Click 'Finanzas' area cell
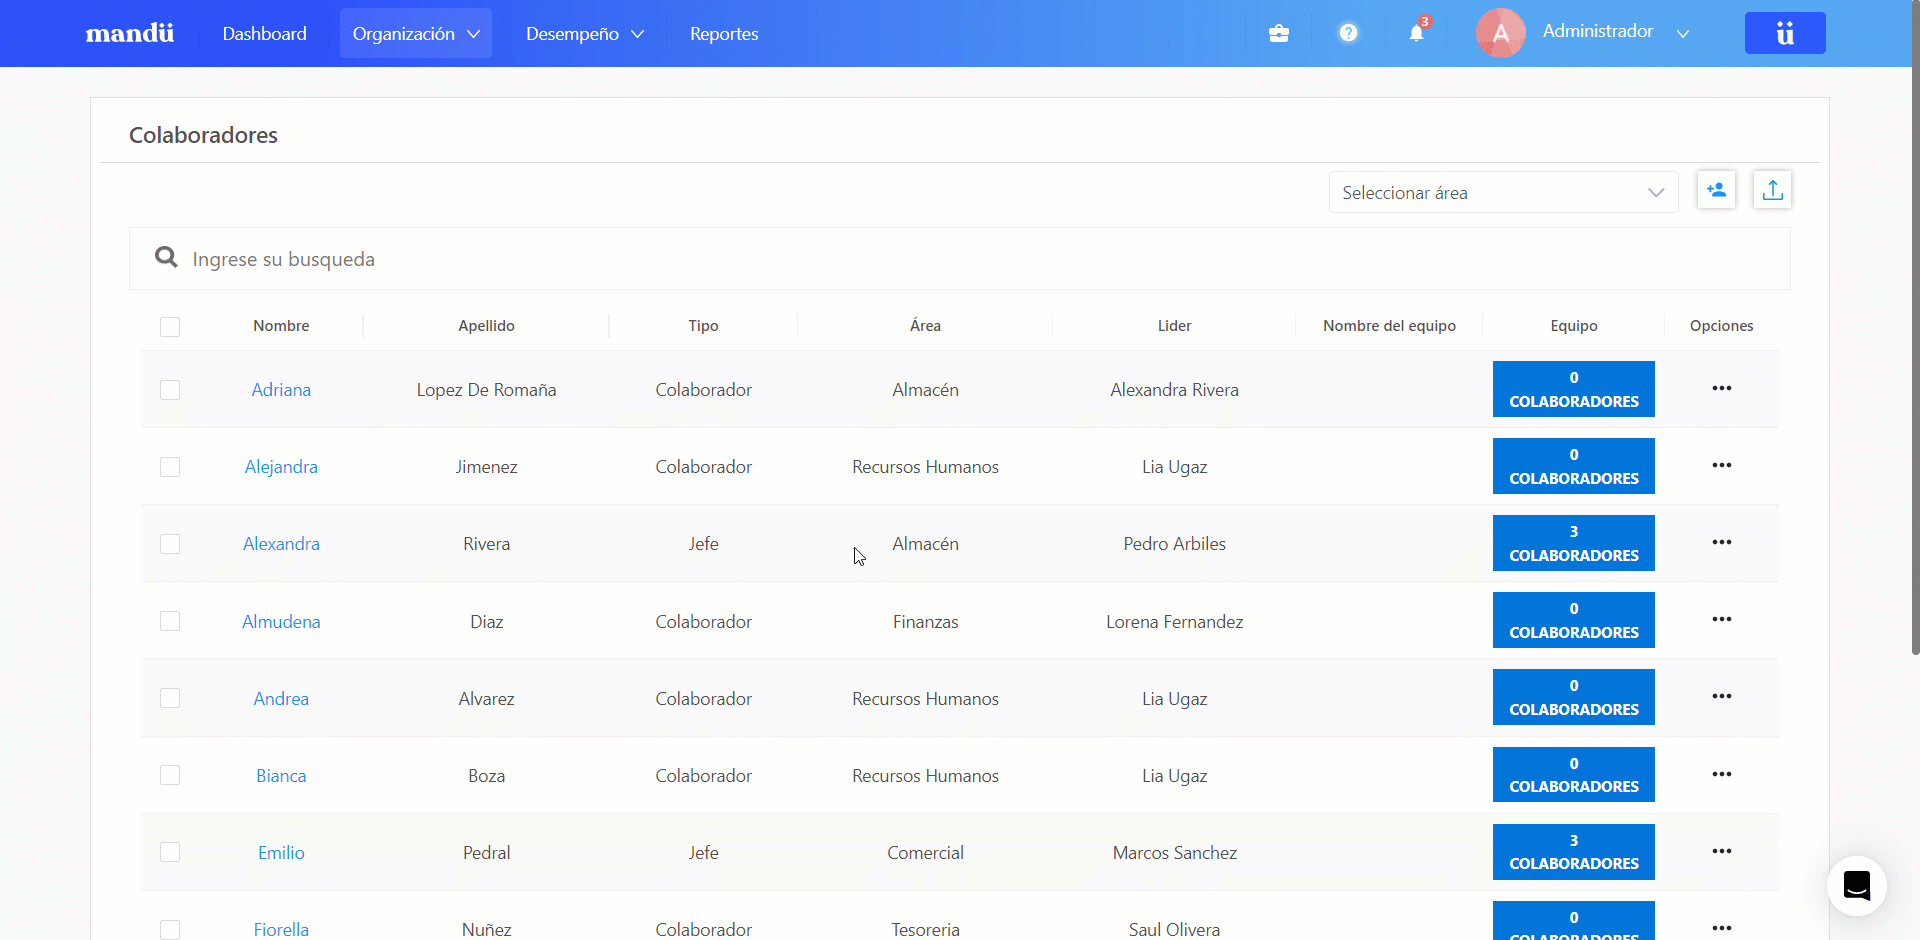The height and width of the screenshot is (940, 1920). [925, 621]
